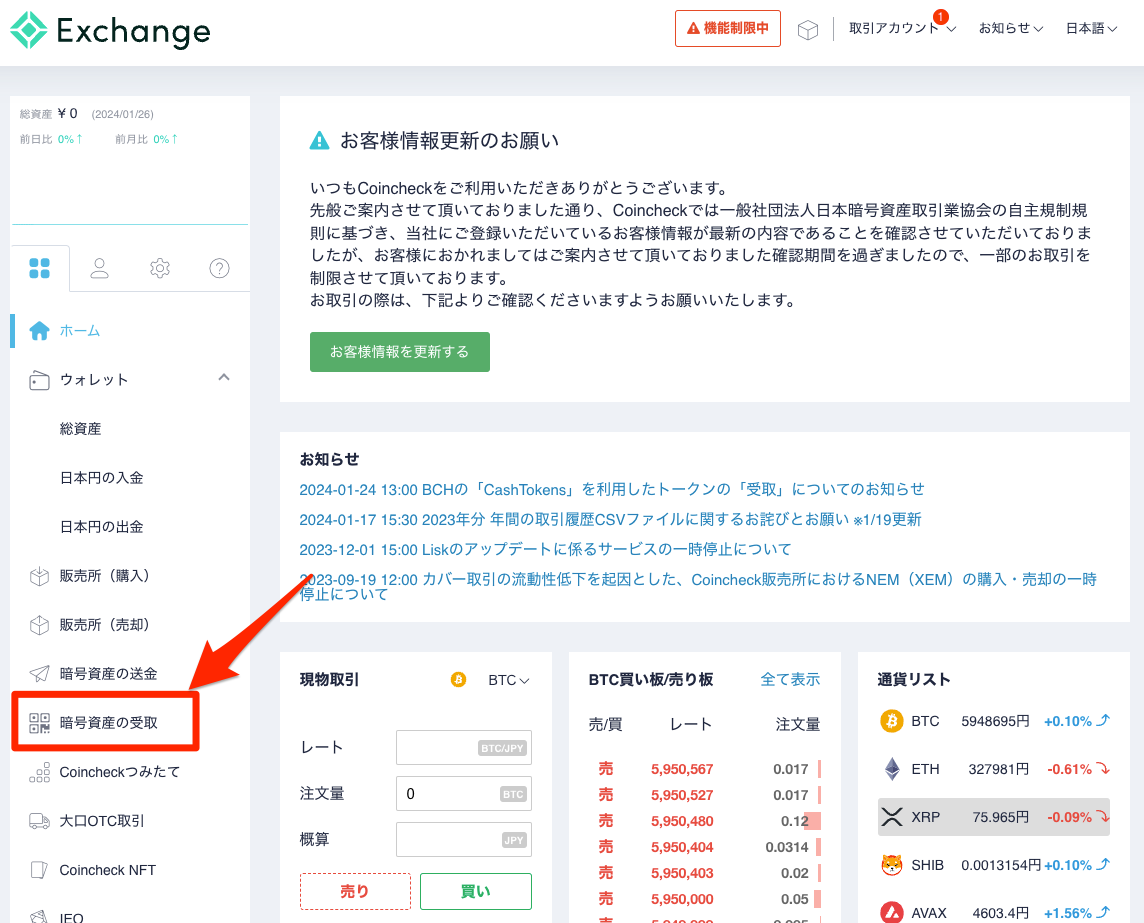Click the BTC coin icon in 通貨リスト
Image resolution: width=1144 pixels, height=923 pixels.
coord(892,721)
